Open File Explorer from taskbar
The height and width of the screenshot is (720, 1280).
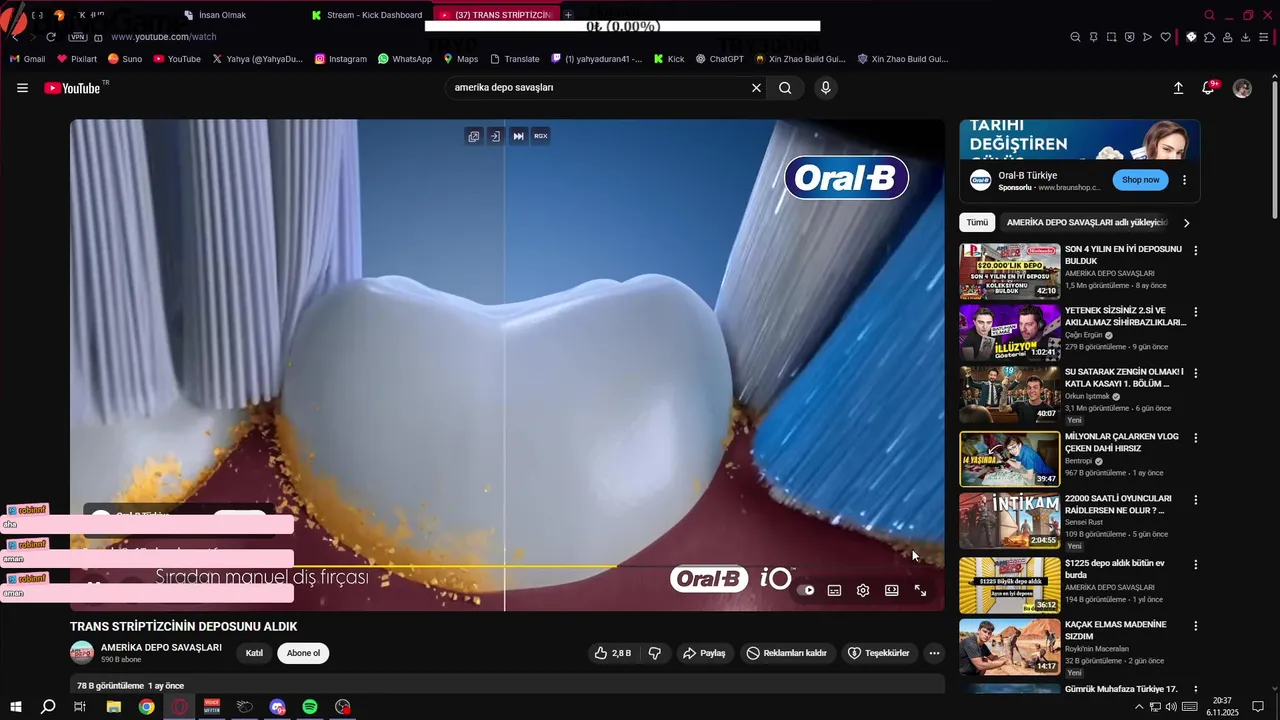(114, 707)
